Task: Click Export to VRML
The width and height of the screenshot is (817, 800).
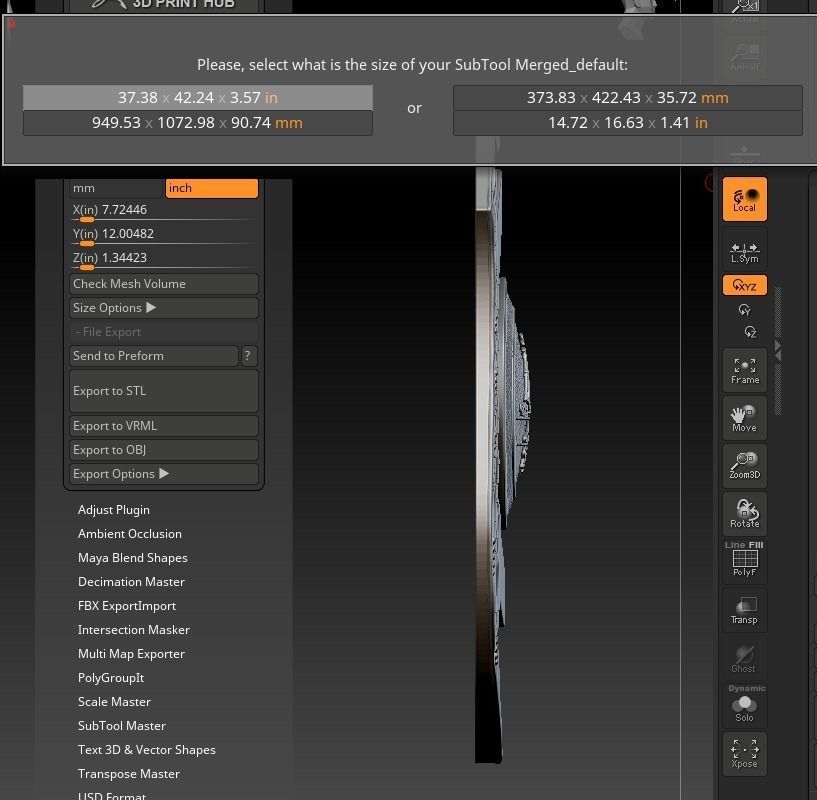Action: [x=164, y=426]
